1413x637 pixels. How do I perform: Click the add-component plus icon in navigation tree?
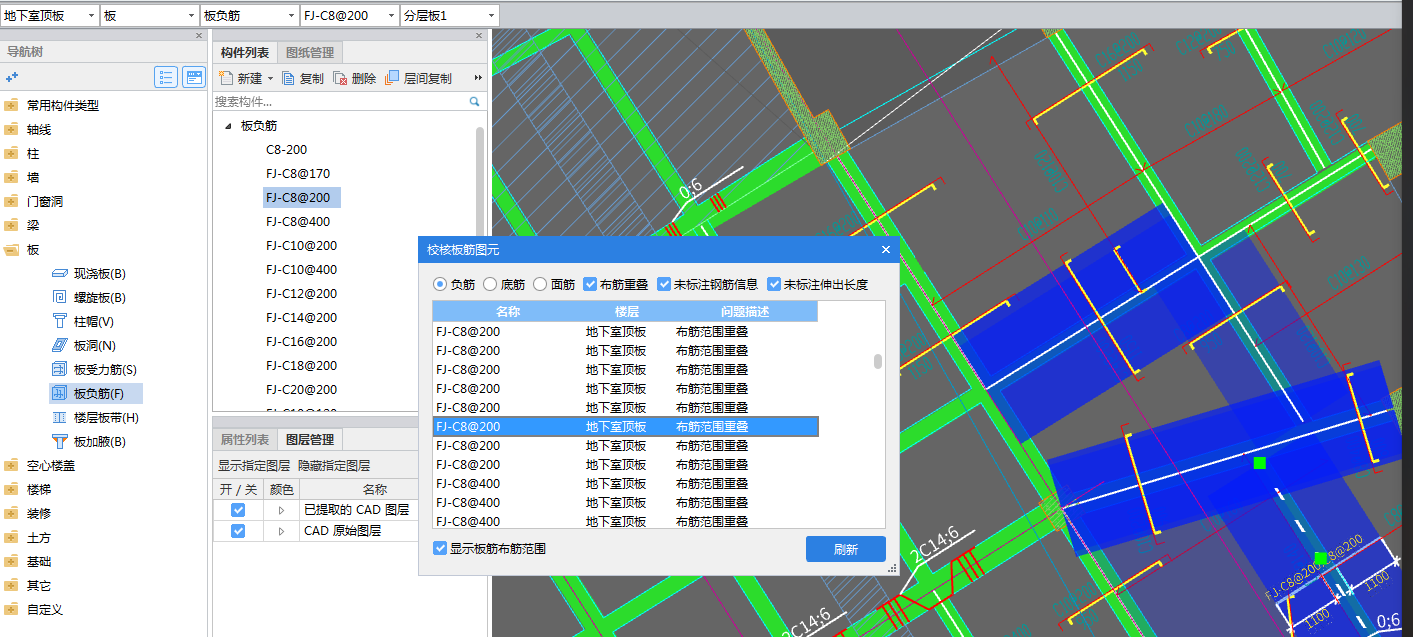[x=12, y=77]
